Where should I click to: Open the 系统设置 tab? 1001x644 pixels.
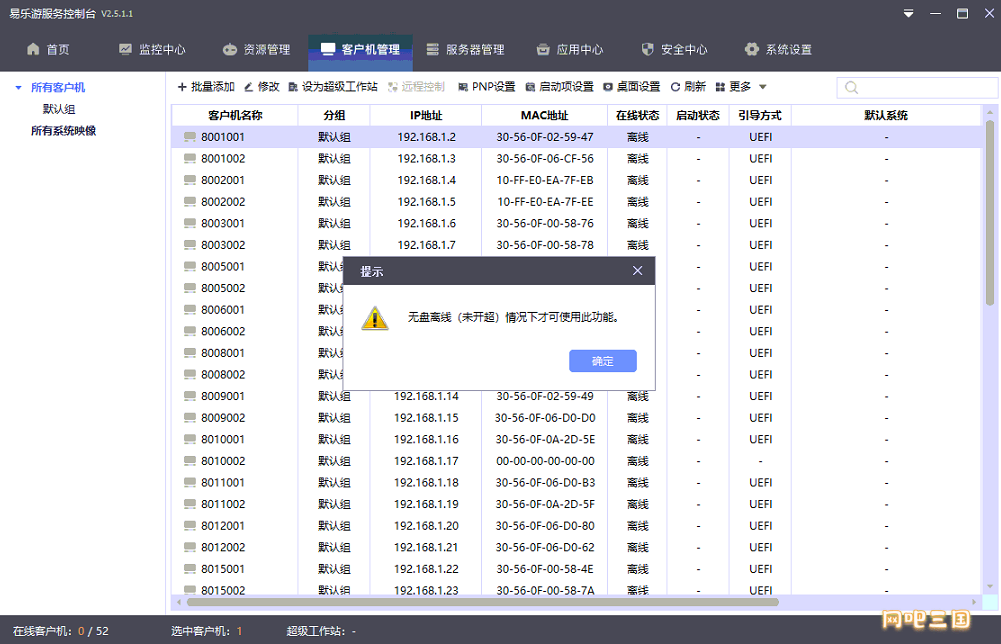[777, 49]
